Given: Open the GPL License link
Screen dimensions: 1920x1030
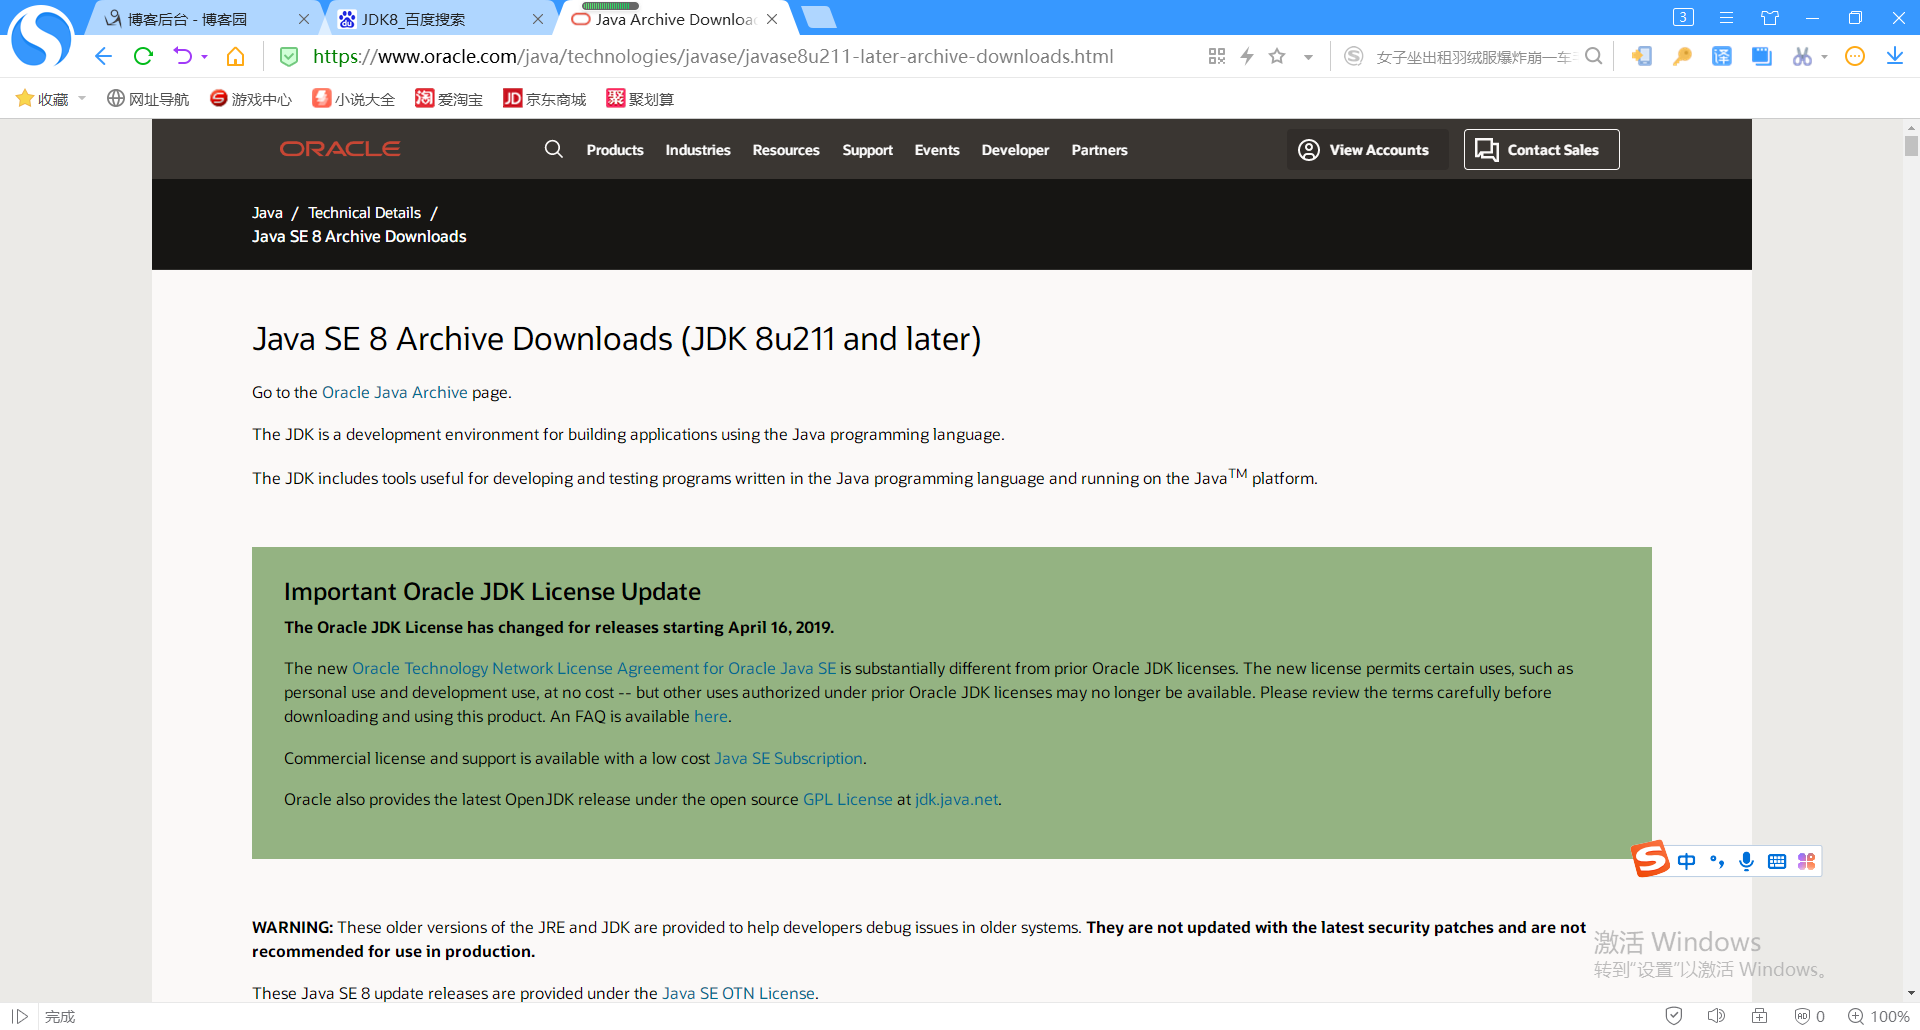Looking at the screenshot, I should [x=848, y=799].
